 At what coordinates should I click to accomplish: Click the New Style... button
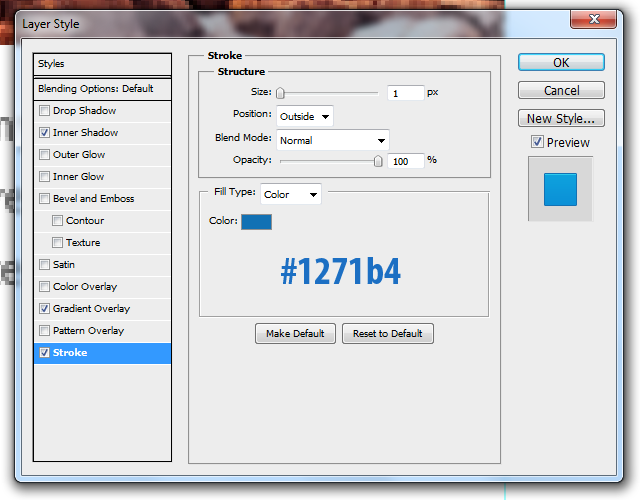click(x=561, y=118)
